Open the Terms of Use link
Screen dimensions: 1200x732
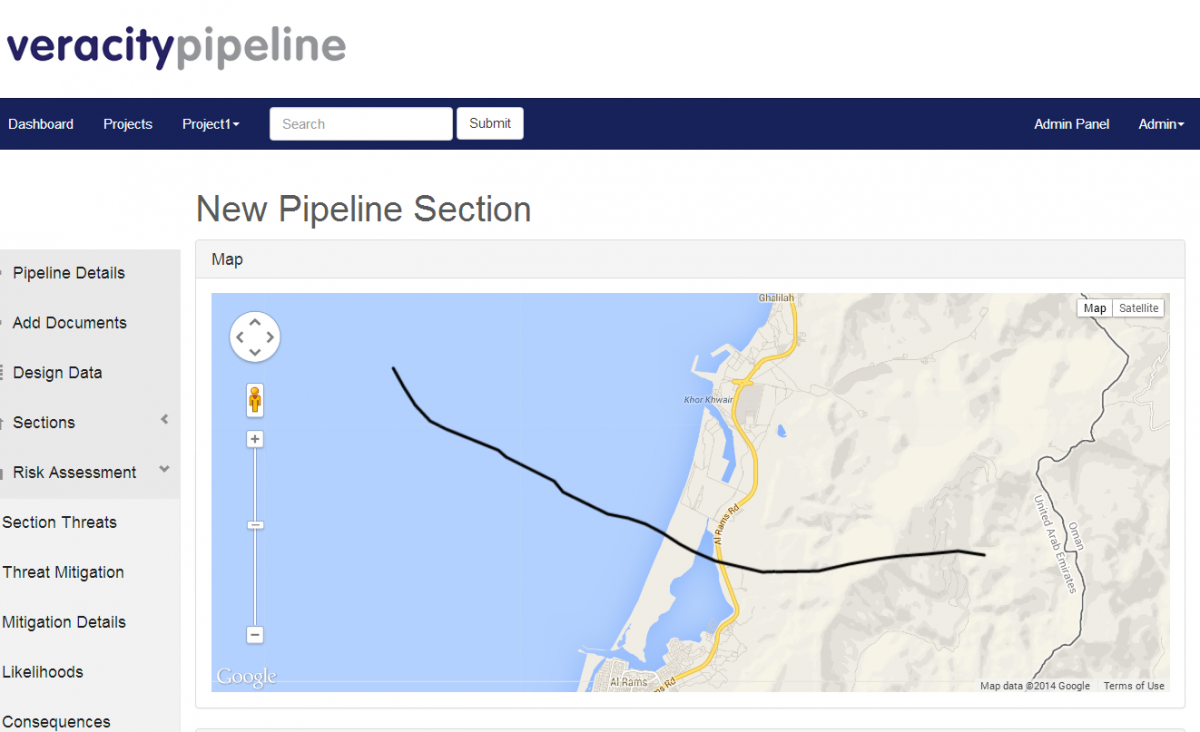click(1133, 686)
